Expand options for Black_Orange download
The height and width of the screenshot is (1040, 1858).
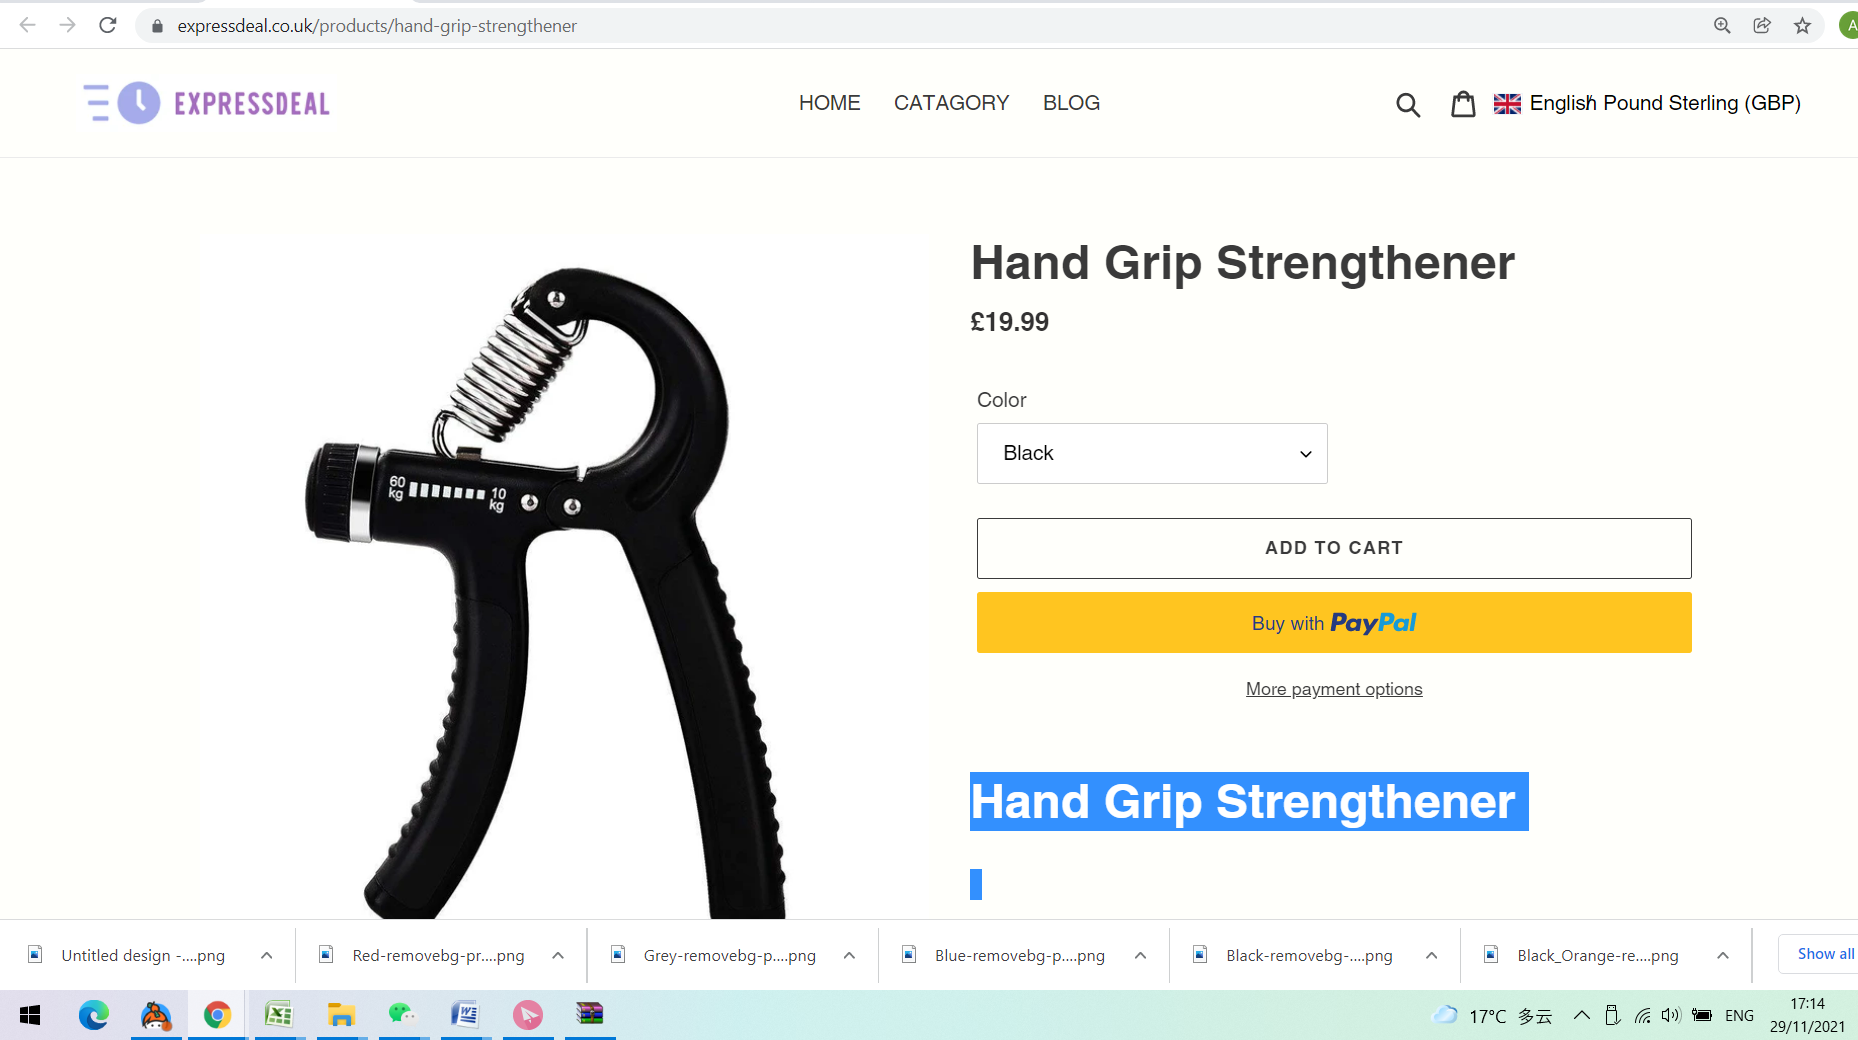coord(1723,955)
